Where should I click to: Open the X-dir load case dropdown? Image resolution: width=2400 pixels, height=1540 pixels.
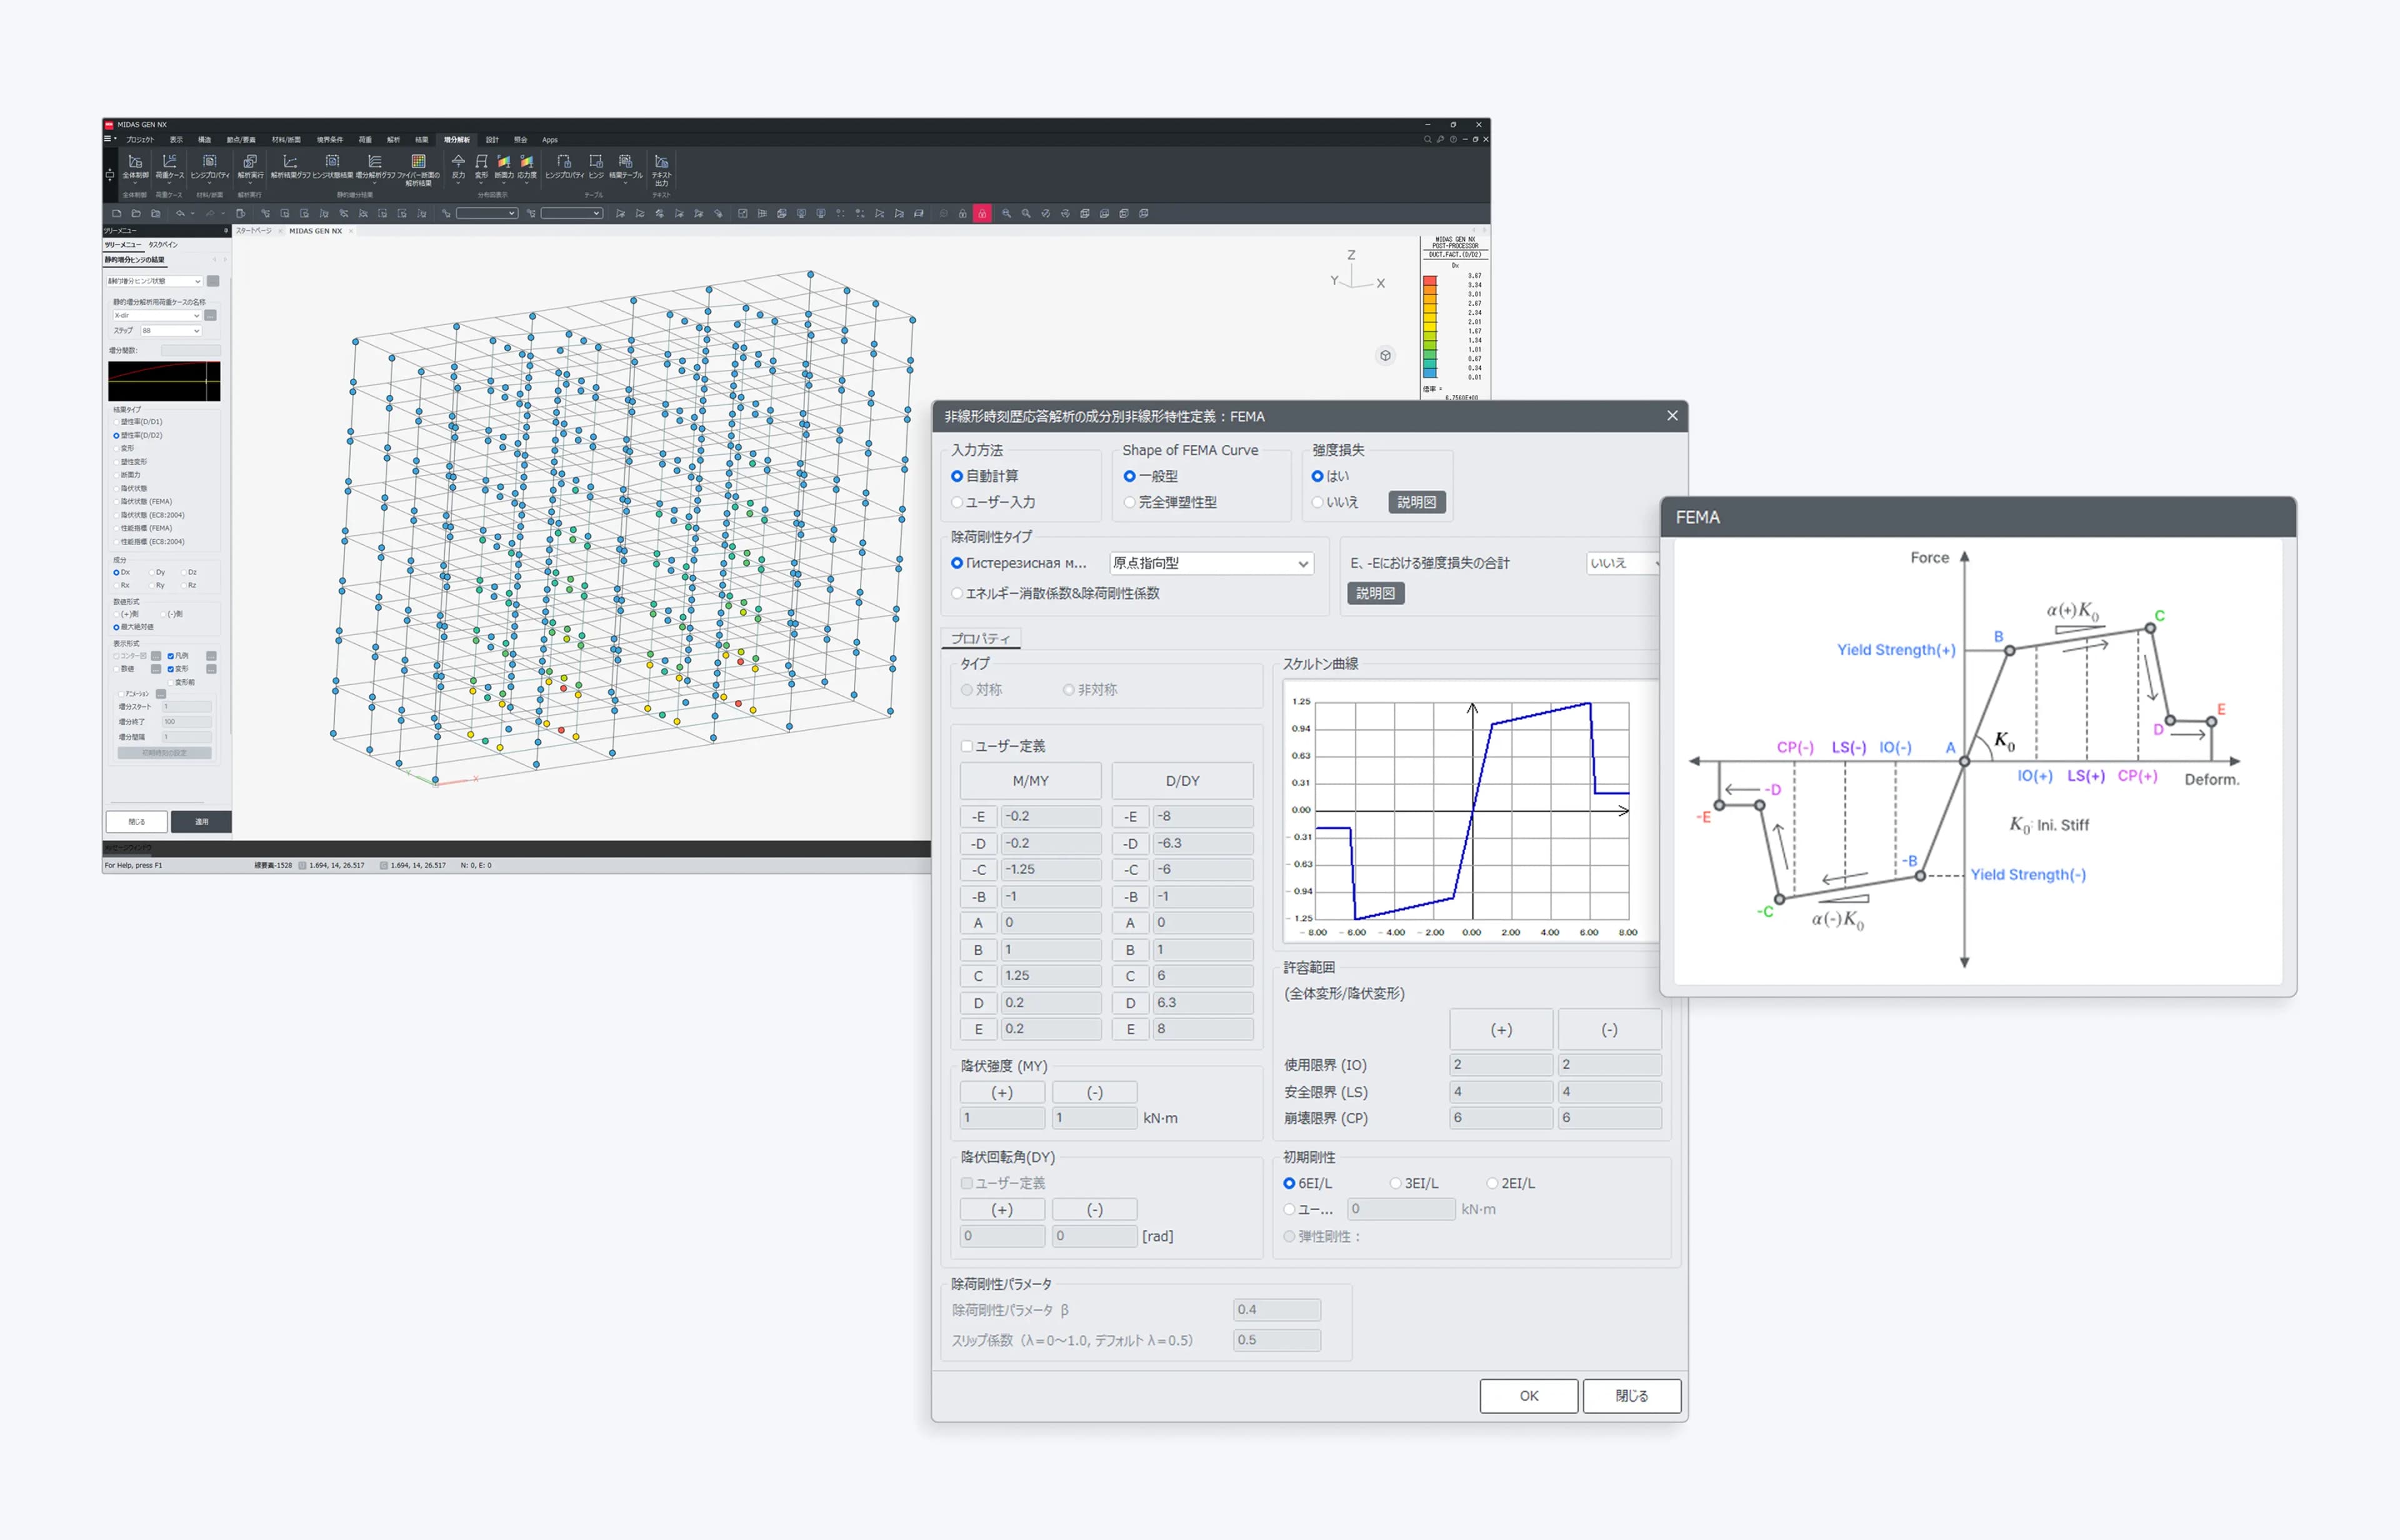(x=157, y=315)
